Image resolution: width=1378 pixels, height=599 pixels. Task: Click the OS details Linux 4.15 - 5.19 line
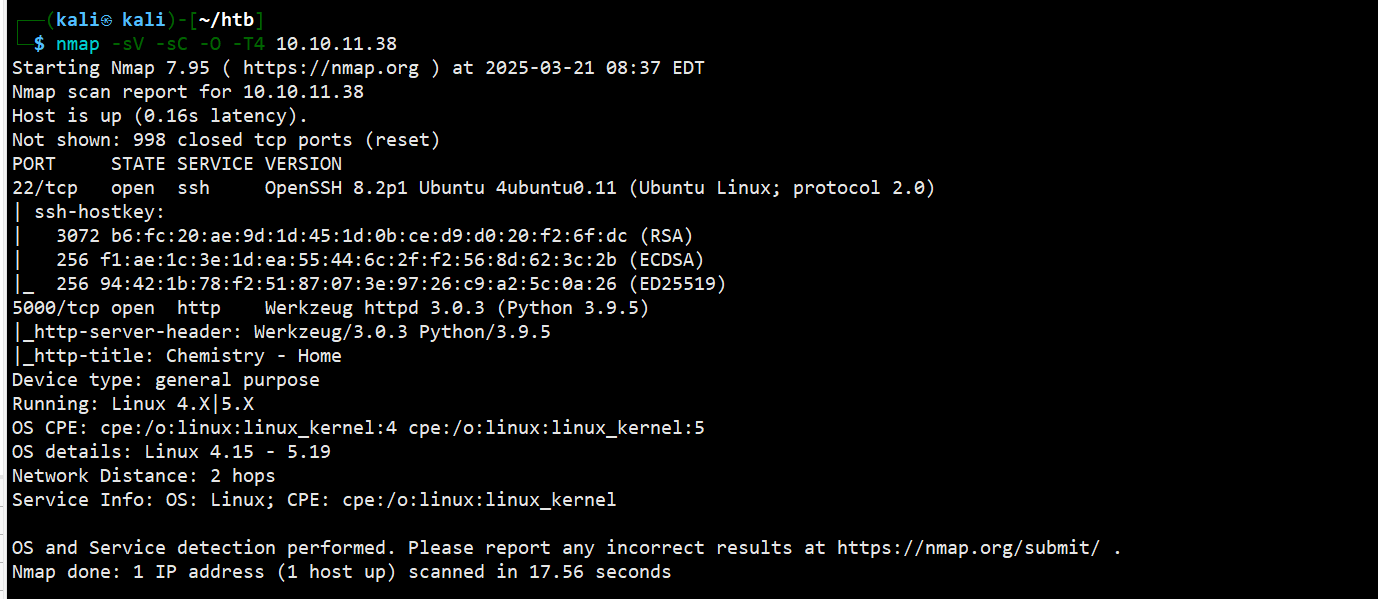(171, 452)
